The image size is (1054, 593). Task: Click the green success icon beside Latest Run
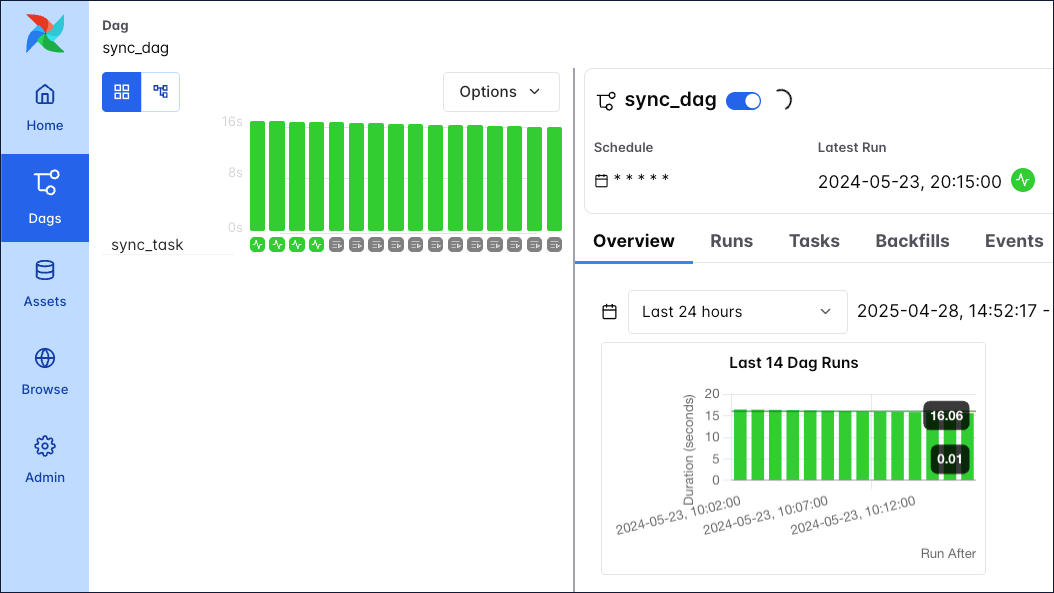click(1023, 181)
